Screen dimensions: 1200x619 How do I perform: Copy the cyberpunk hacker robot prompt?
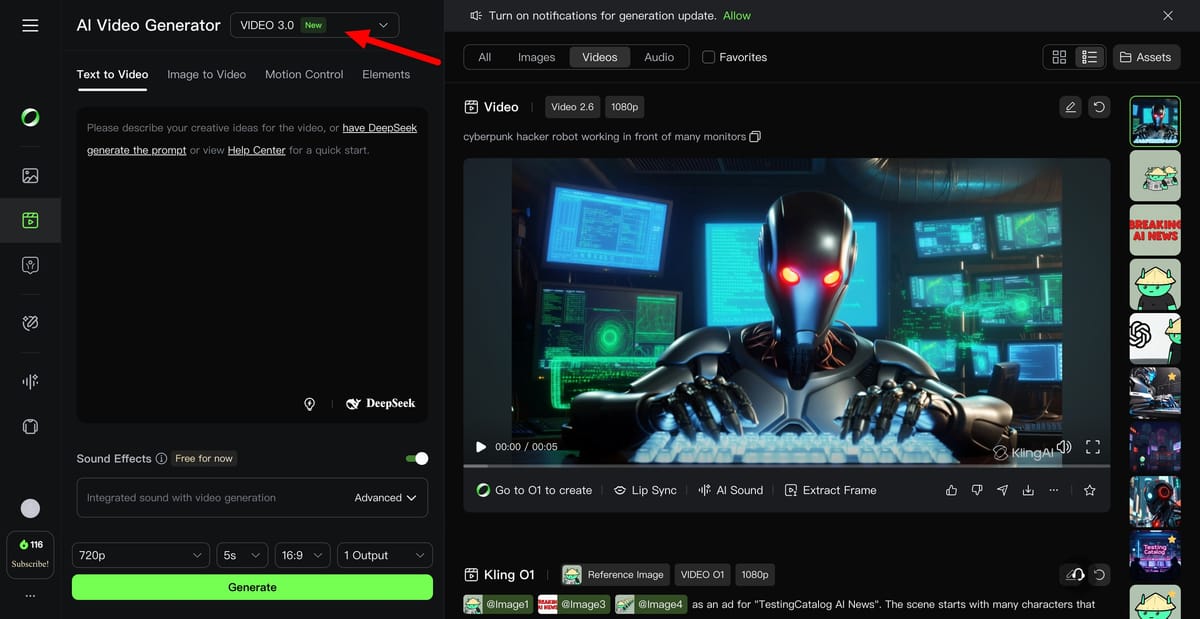point(756,136)
